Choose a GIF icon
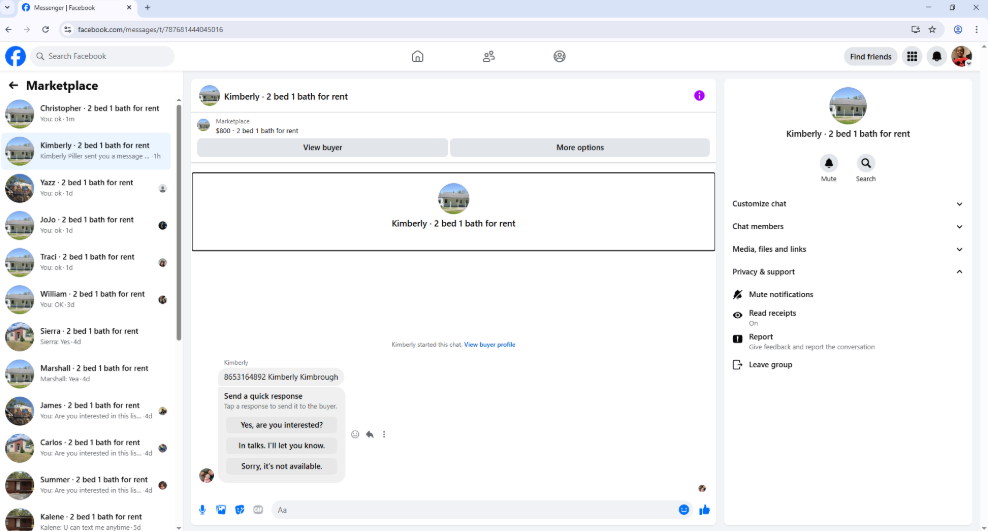Image resolution: width=988 pixels, height=531 pixels. (258, 510)
